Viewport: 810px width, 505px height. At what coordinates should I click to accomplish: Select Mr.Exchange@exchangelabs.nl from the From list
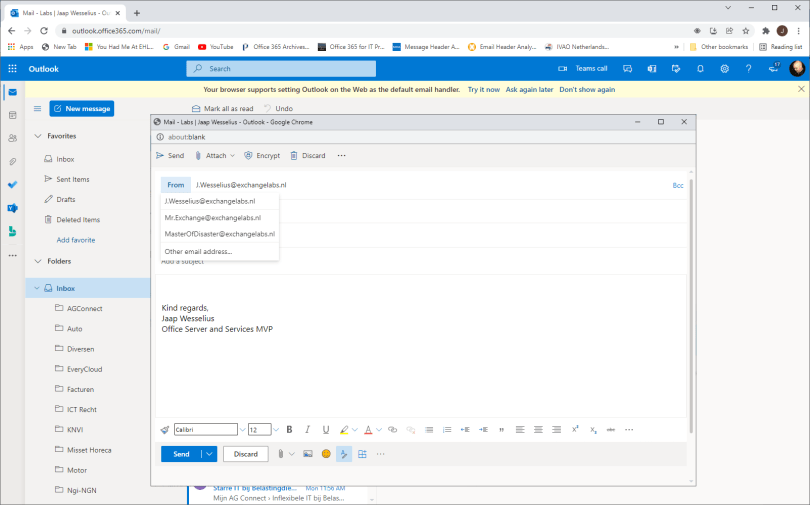(212, 217)
